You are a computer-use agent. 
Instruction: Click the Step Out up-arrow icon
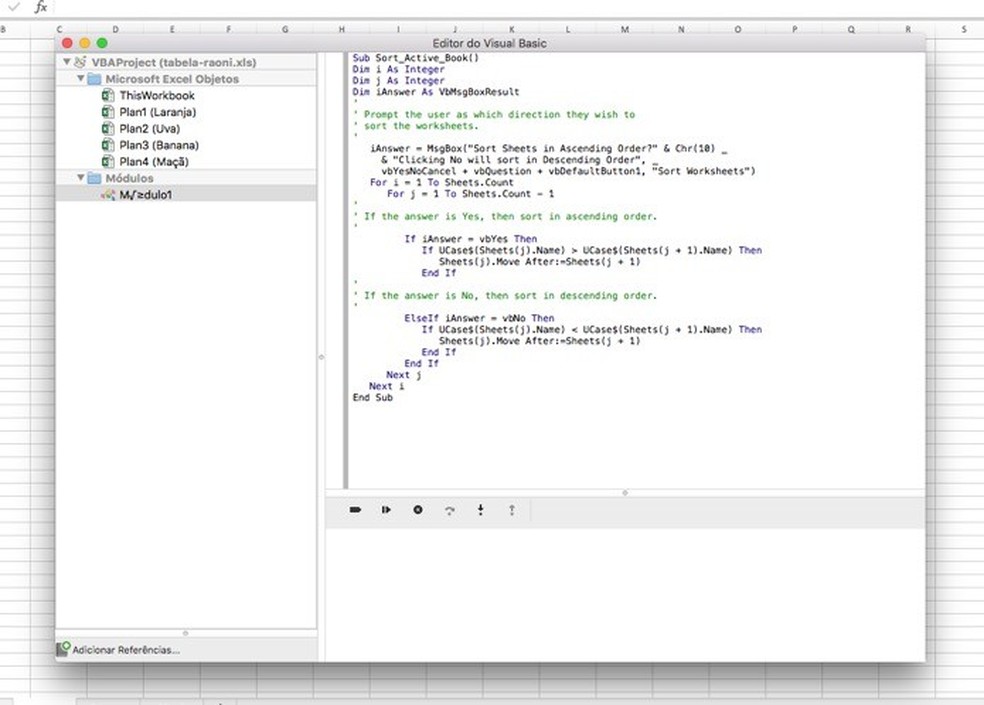[512, 510]
